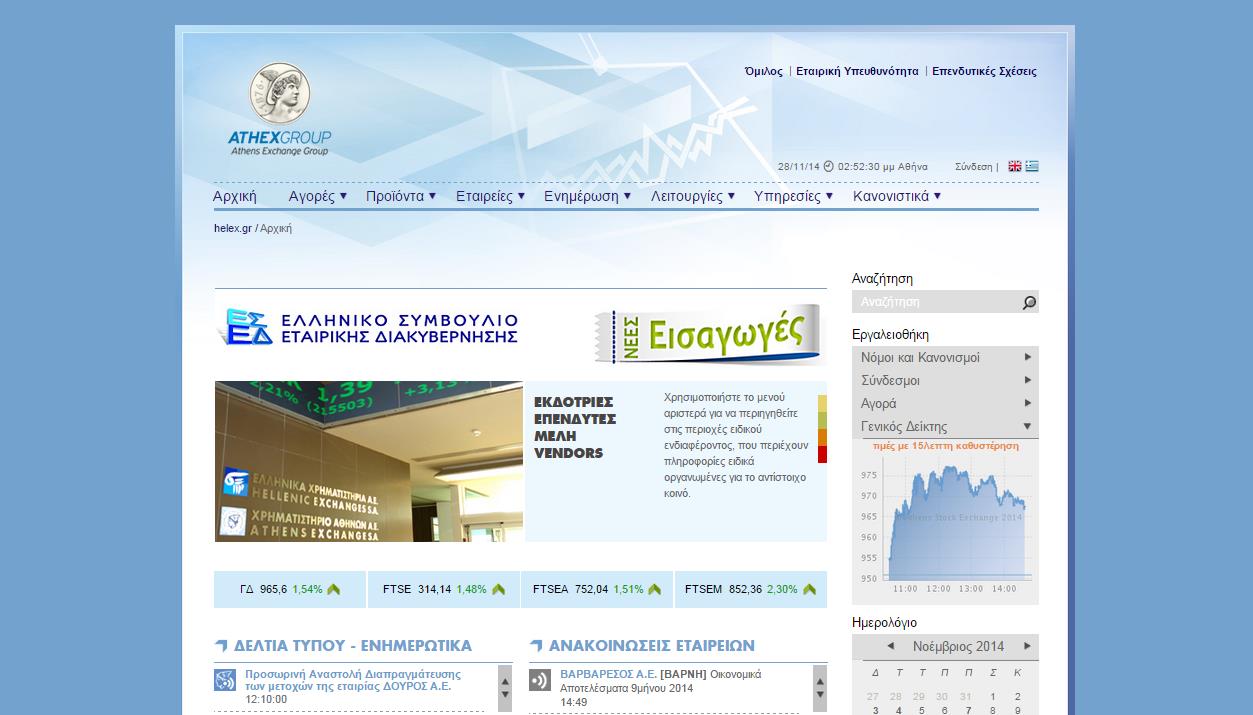1253x715 pixels.
Task: Open ΒΑΡΒΑΡΕΣΟΣ Α.Ε. financial results announcement
Action: click(x=659, y=681)
